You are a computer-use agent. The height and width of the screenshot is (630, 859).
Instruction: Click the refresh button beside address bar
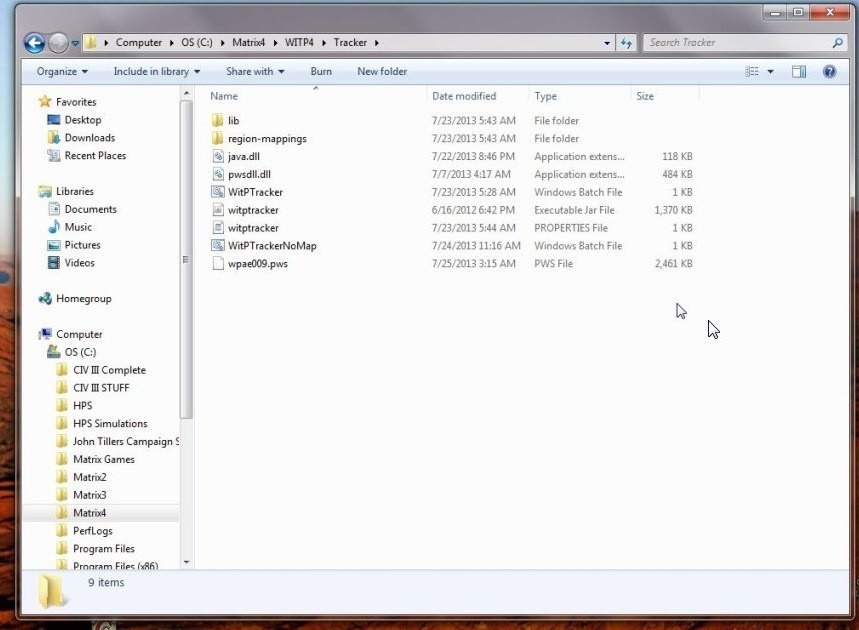pyautogui.click(x=626, y=43)
